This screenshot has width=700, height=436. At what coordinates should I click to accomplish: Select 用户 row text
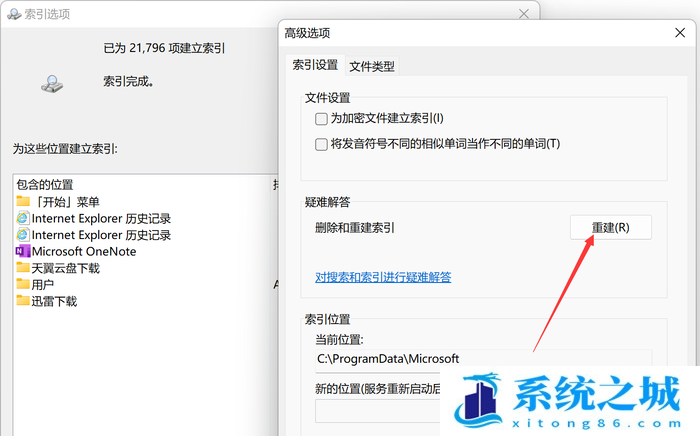[43, 285]
